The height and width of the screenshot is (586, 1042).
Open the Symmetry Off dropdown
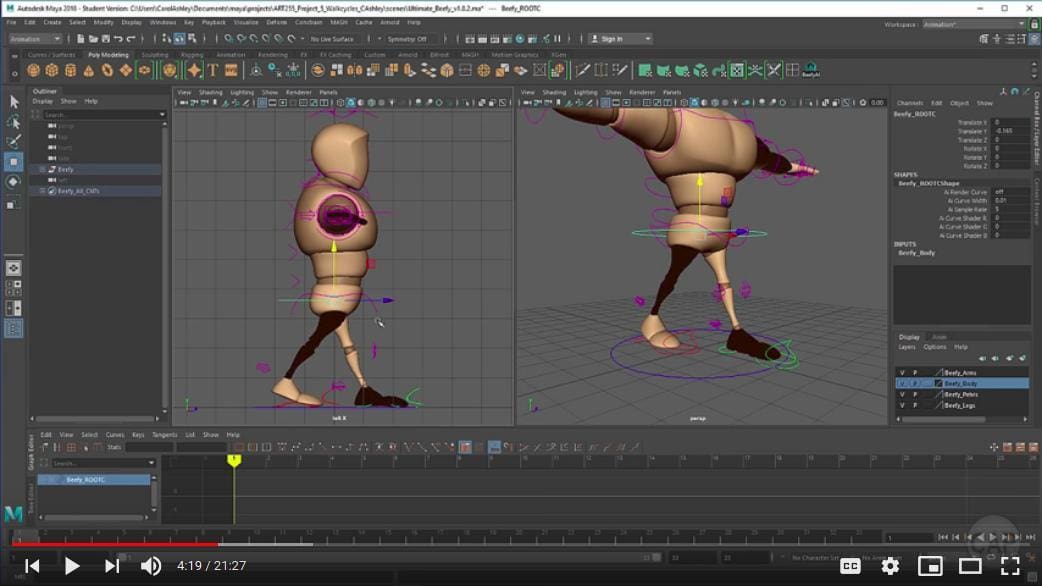point(404,38)
